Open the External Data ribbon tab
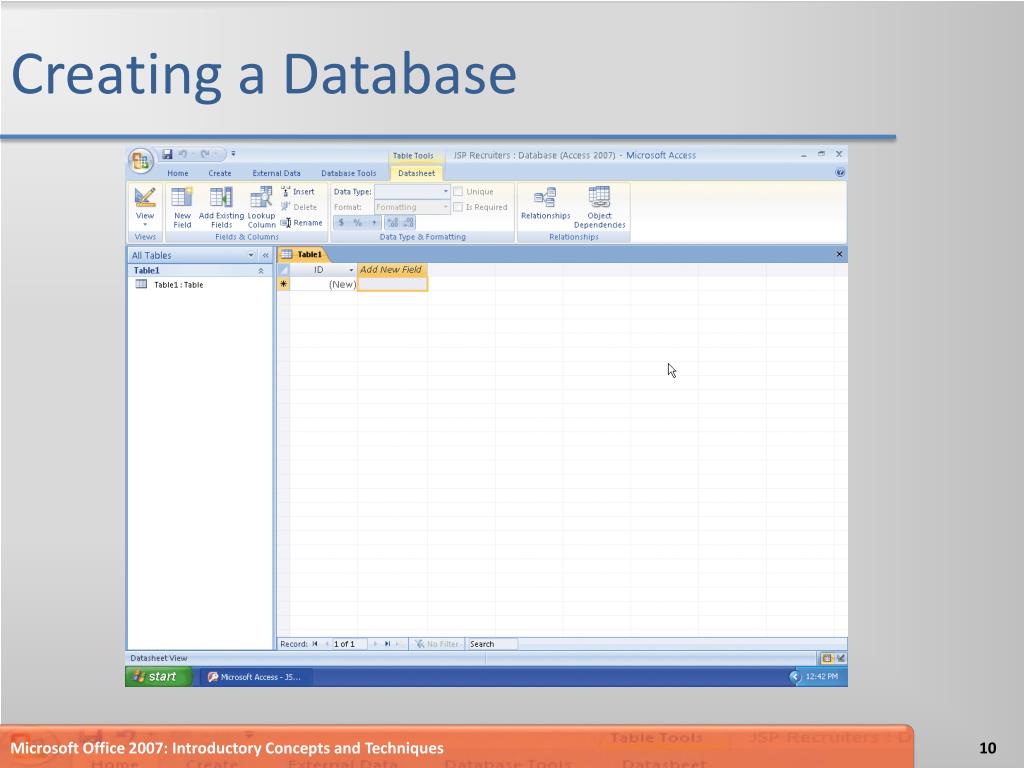This screenshot has height=768, width=1024. click(276, 173)
